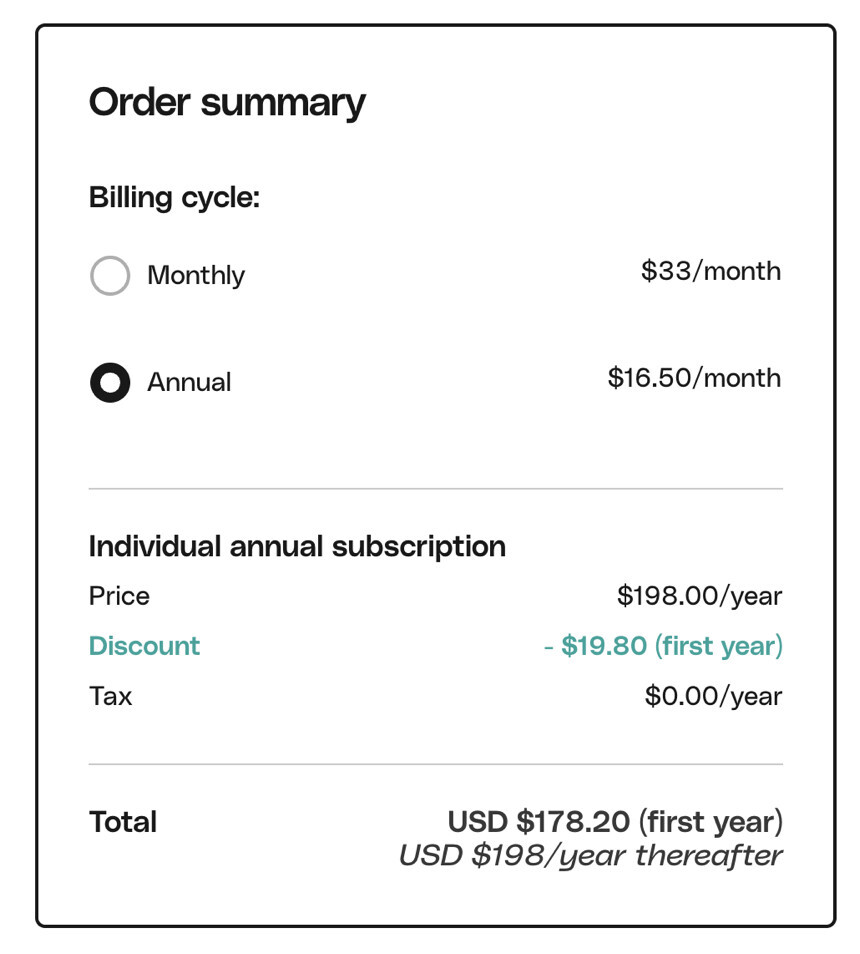Click the $16.50/month price text

(694, 378)
